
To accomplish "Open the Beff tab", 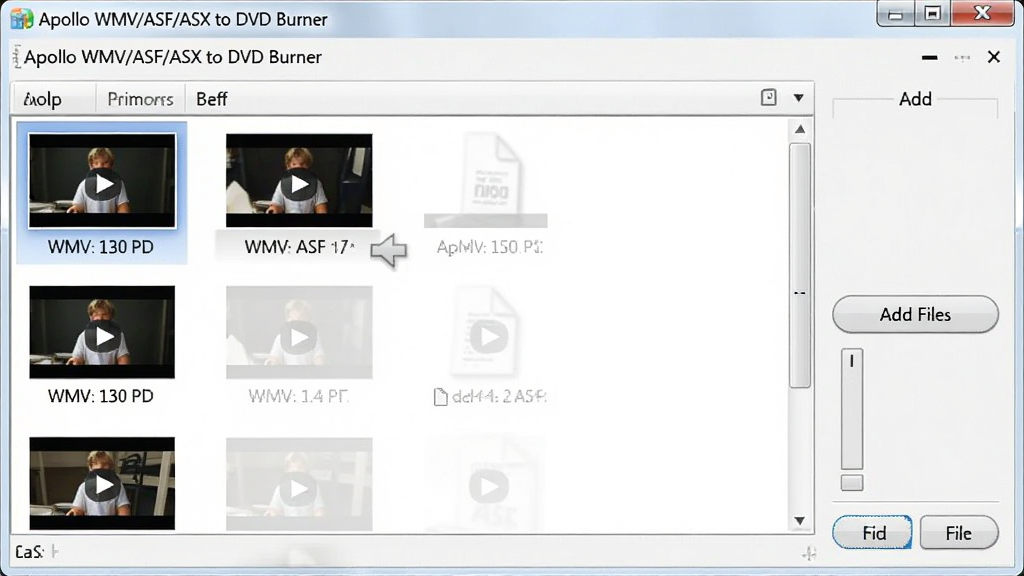I will point(212,99).
